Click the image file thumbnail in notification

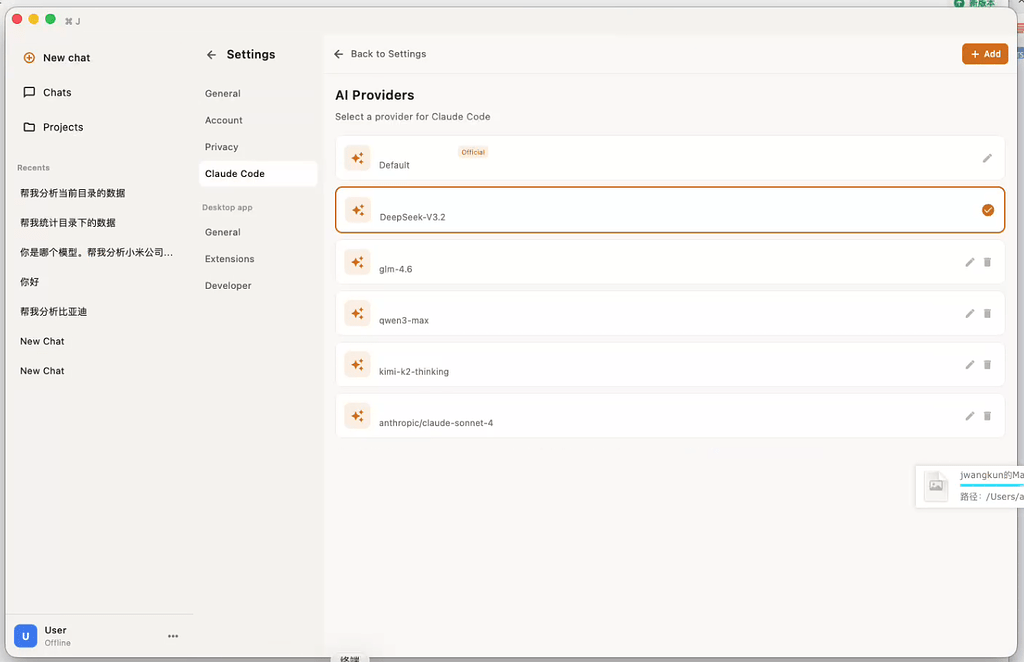[936, 486]
